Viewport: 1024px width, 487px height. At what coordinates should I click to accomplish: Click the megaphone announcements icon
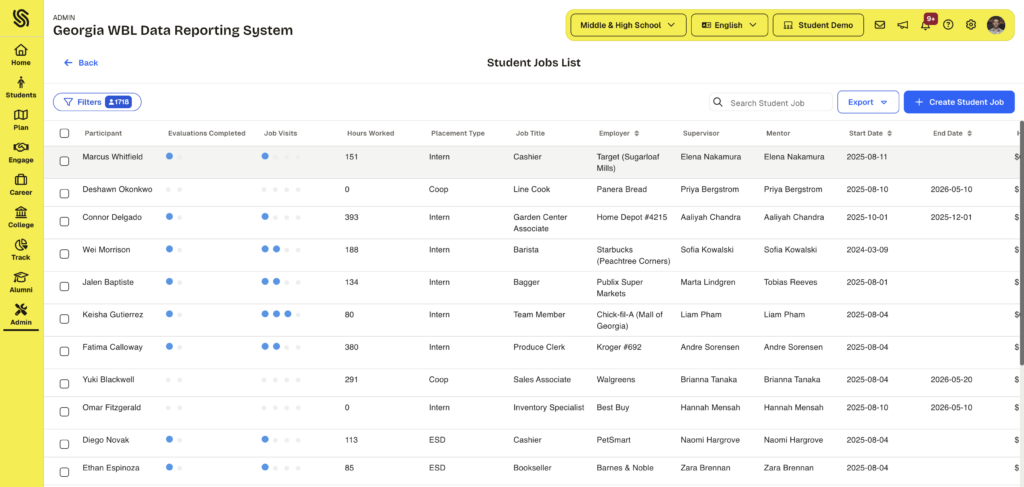[x=903, y=25]
